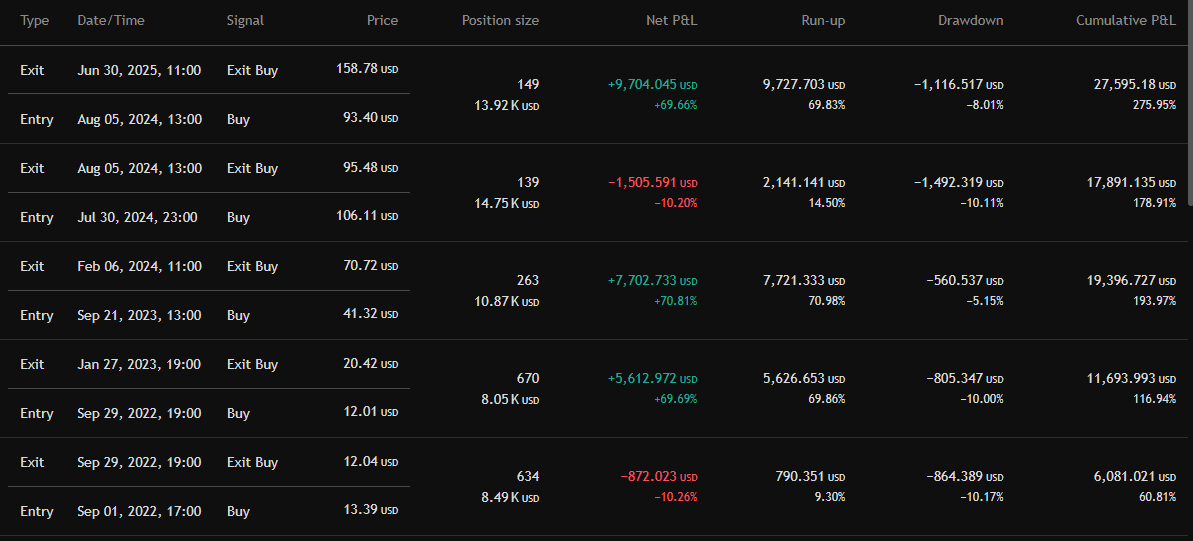
Task: Select the Sep 01, 2022 entry date
Action: click(x=139, y=511)
